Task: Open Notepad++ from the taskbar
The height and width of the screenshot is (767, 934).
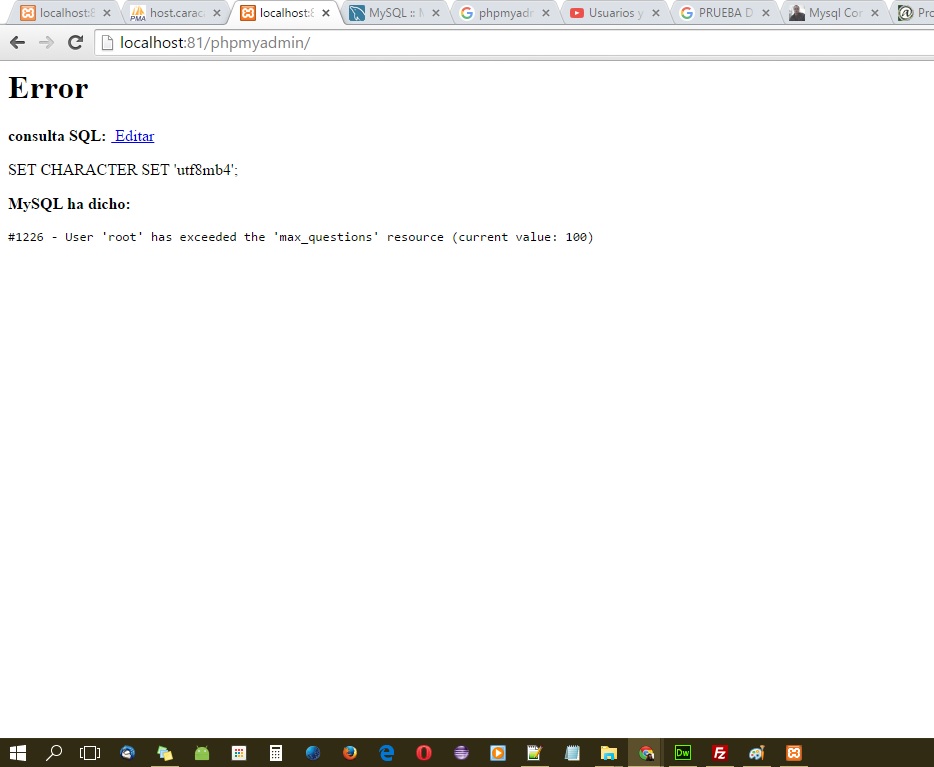Action: point(534,753)
